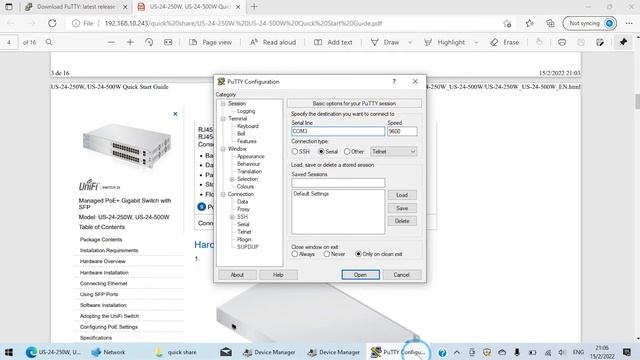Select the Add text tool

tap(333, 42)
